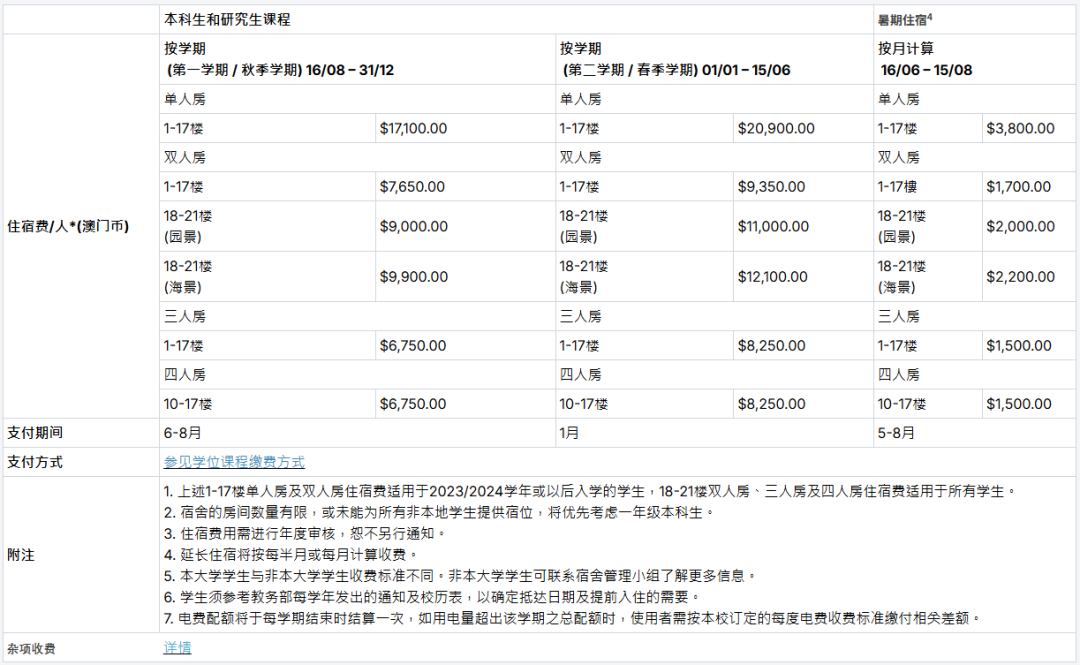Select the 5-8月 summer payment period cell

tap(896, 433)
